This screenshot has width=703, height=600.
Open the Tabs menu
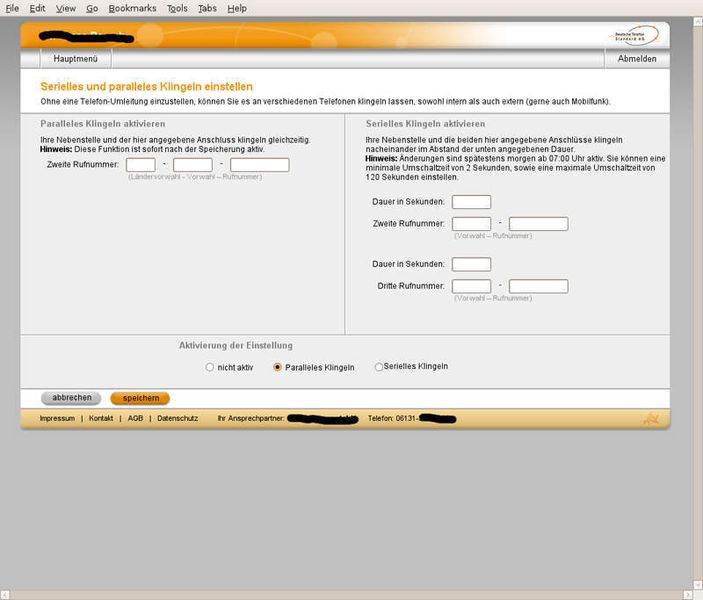point(207,8)
